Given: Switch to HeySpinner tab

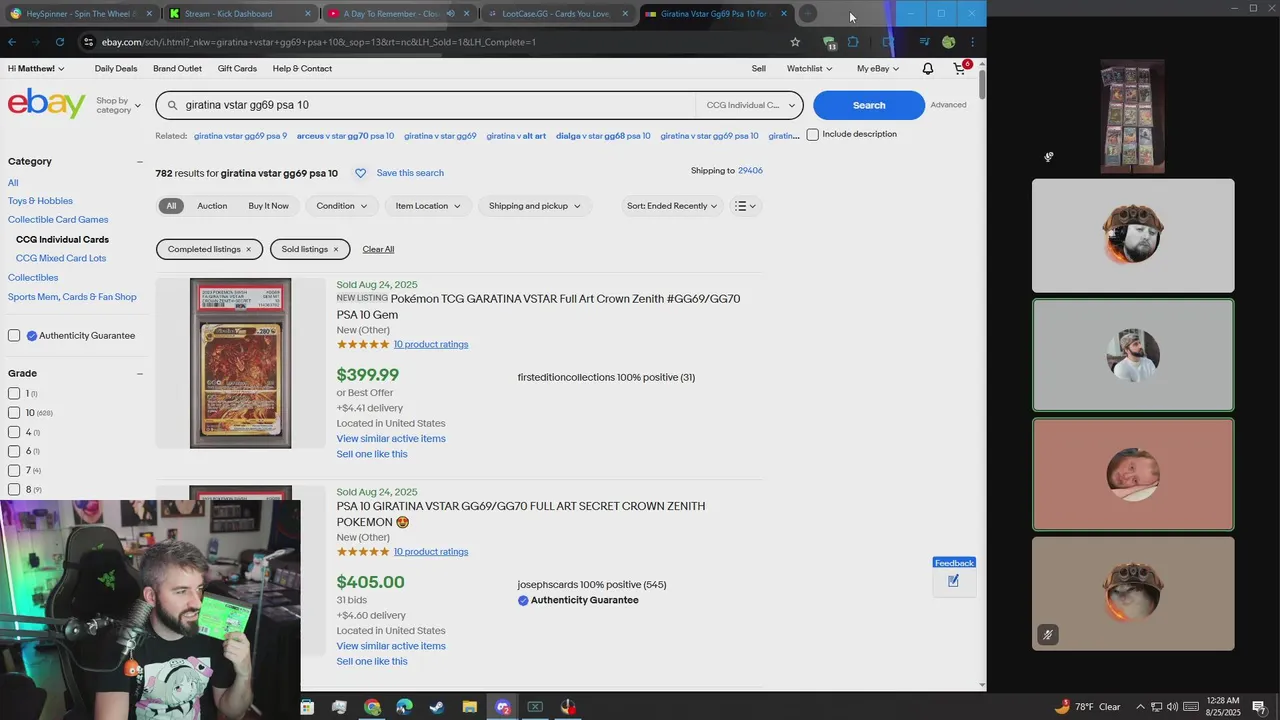Looking at the screenshot, I should (x=81, y=14).
